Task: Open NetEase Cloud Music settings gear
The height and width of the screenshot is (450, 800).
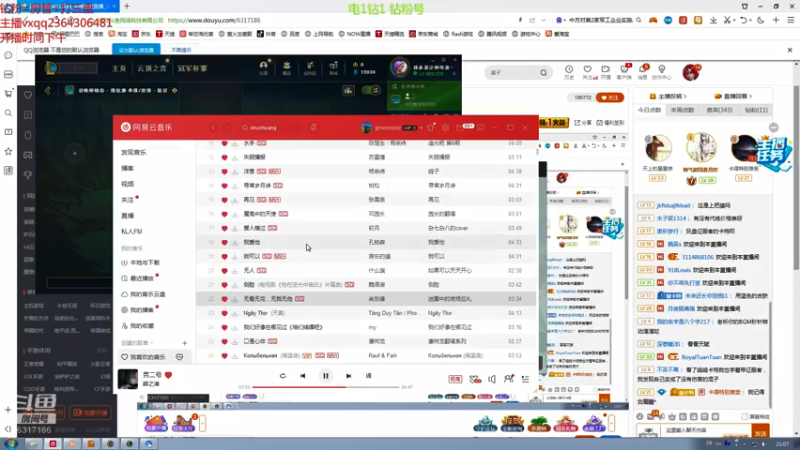Action: pos(445,128)
